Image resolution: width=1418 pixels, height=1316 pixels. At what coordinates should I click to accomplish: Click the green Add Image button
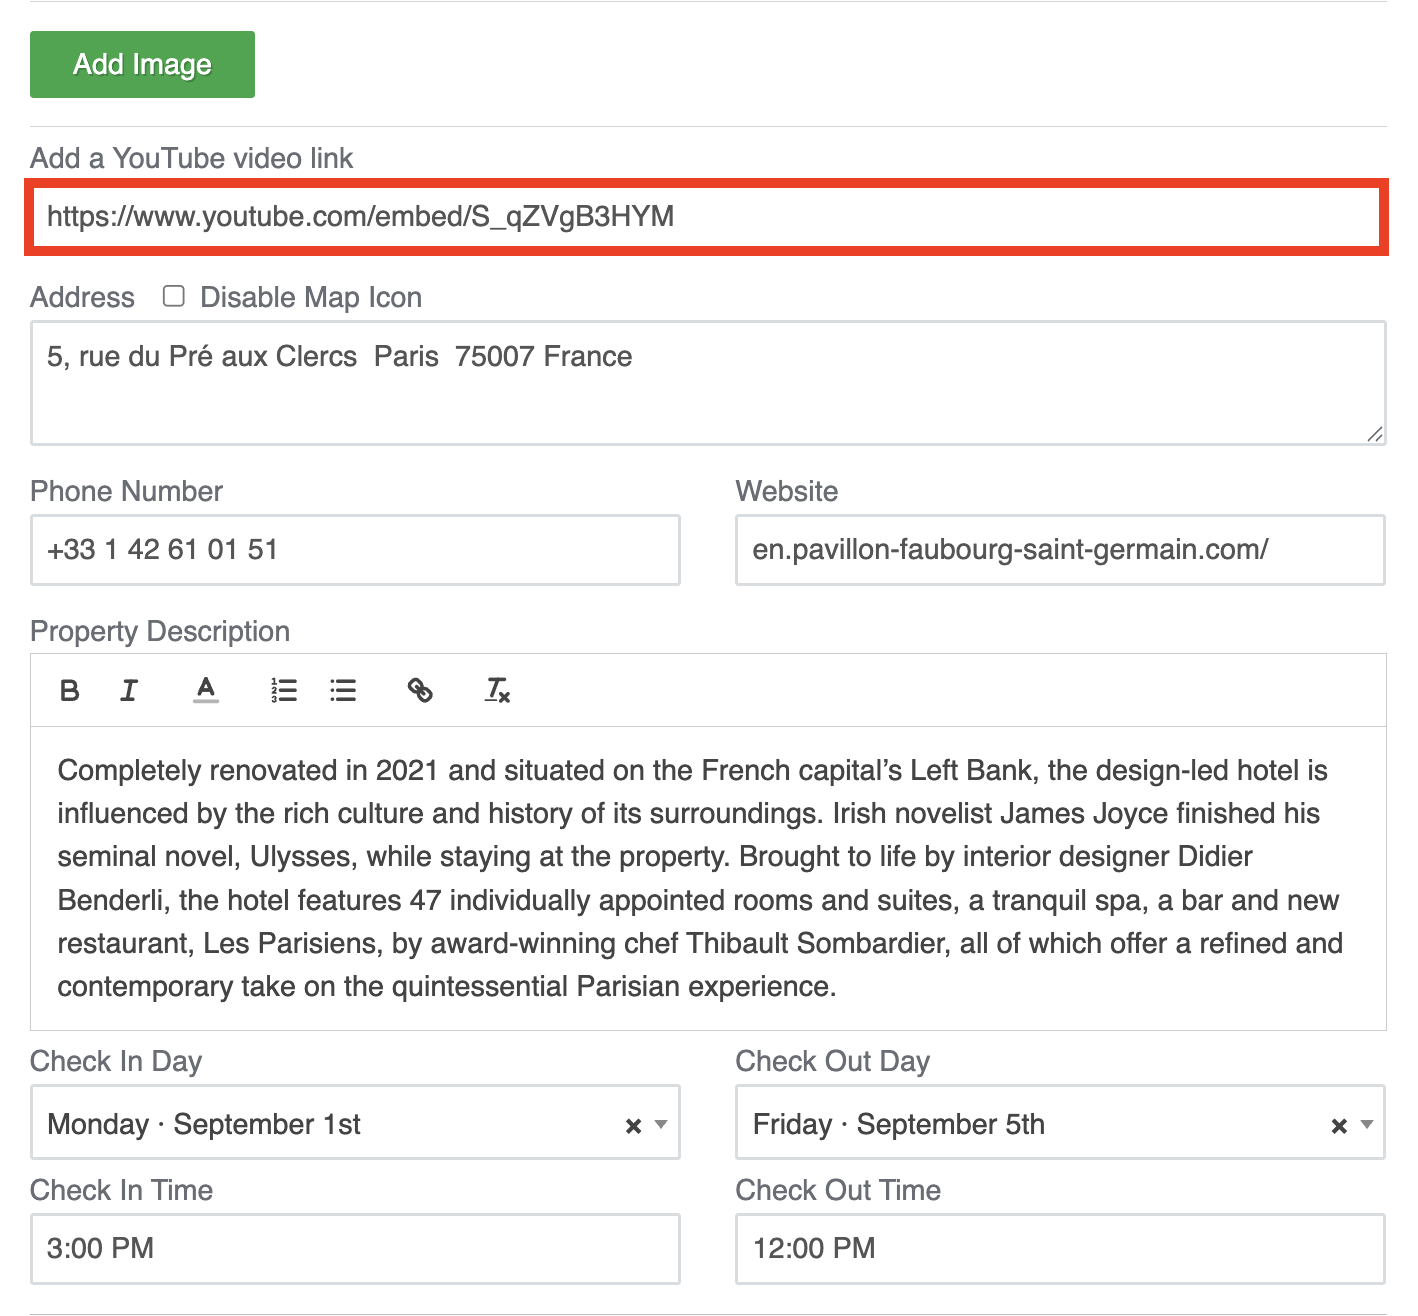click(142, 65)
